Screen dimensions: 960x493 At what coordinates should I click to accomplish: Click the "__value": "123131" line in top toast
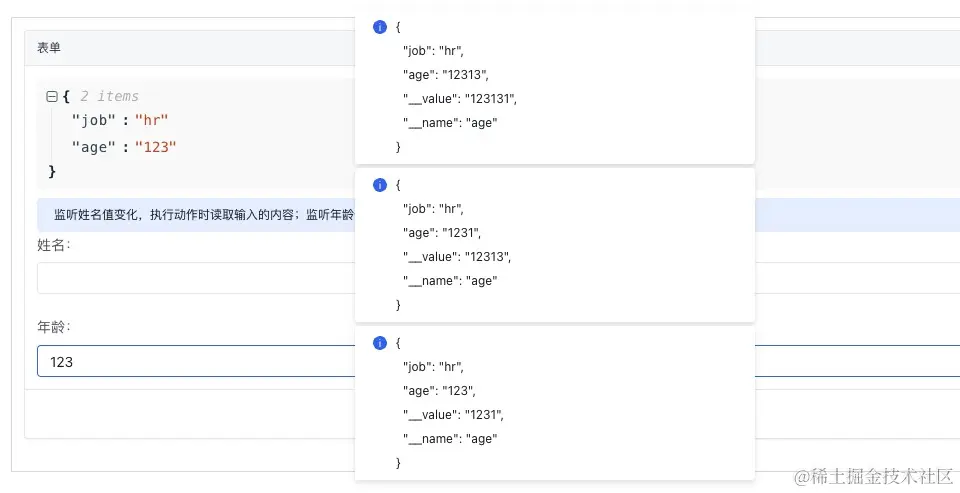[x=459, y=98]
